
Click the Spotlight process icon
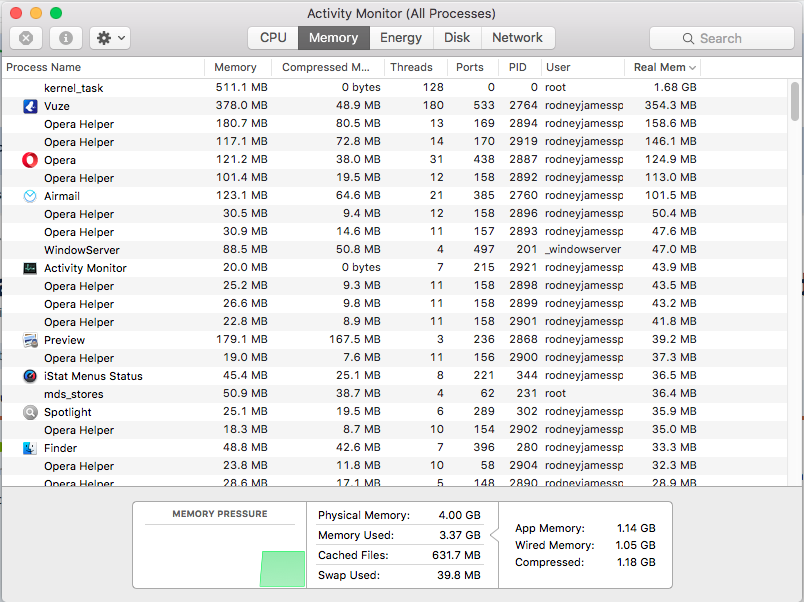pyautogui.click(x=30, y=412)
